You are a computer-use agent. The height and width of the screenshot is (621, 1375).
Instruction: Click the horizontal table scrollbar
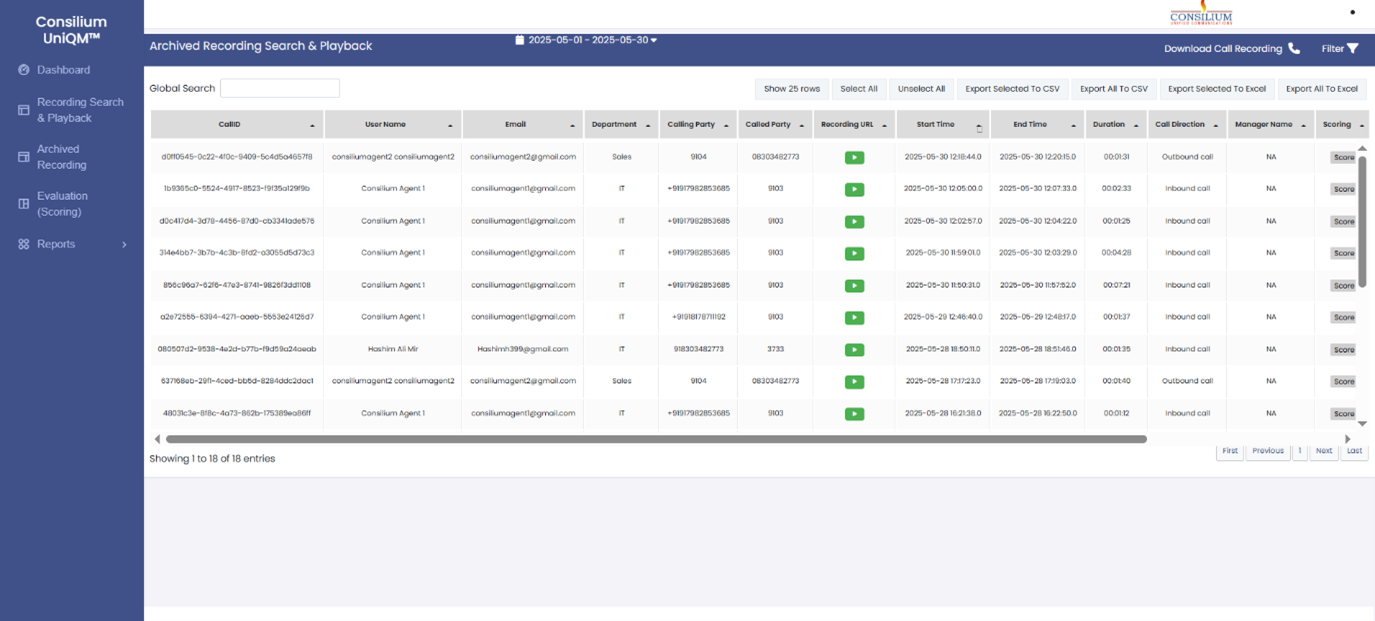click(x=655, y=439)
